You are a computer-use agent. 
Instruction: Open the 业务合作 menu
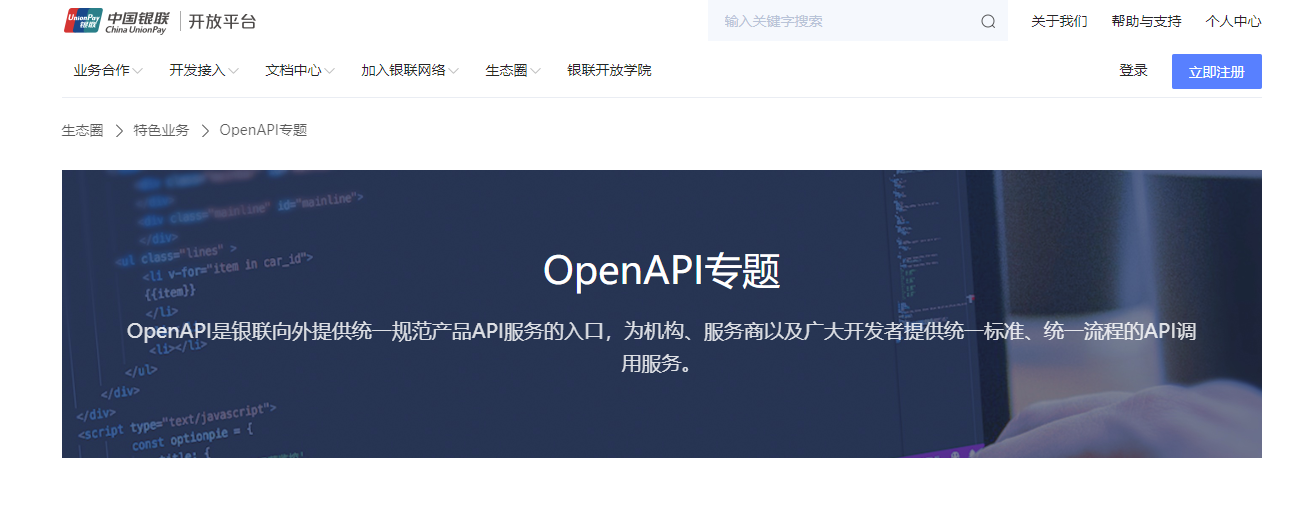101,70
